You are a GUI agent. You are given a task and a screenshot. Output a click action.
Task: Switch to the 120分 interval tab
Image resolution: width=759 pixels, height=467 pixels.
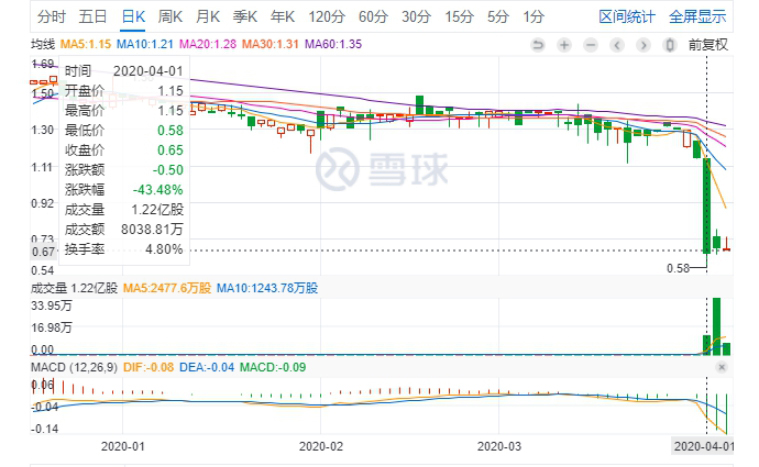point(327,17)
